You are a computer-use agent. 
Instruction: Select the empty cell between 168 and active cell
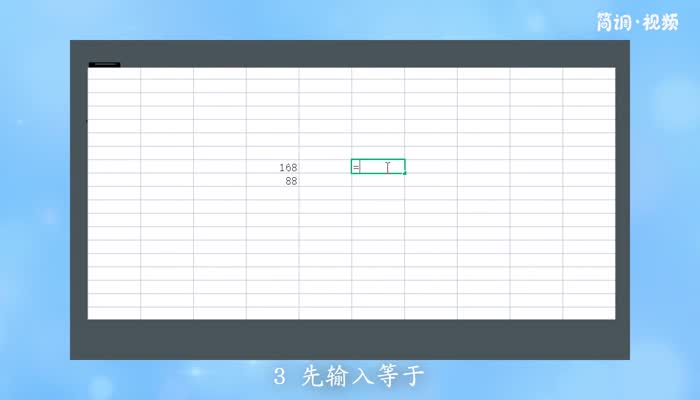[325, 167]
